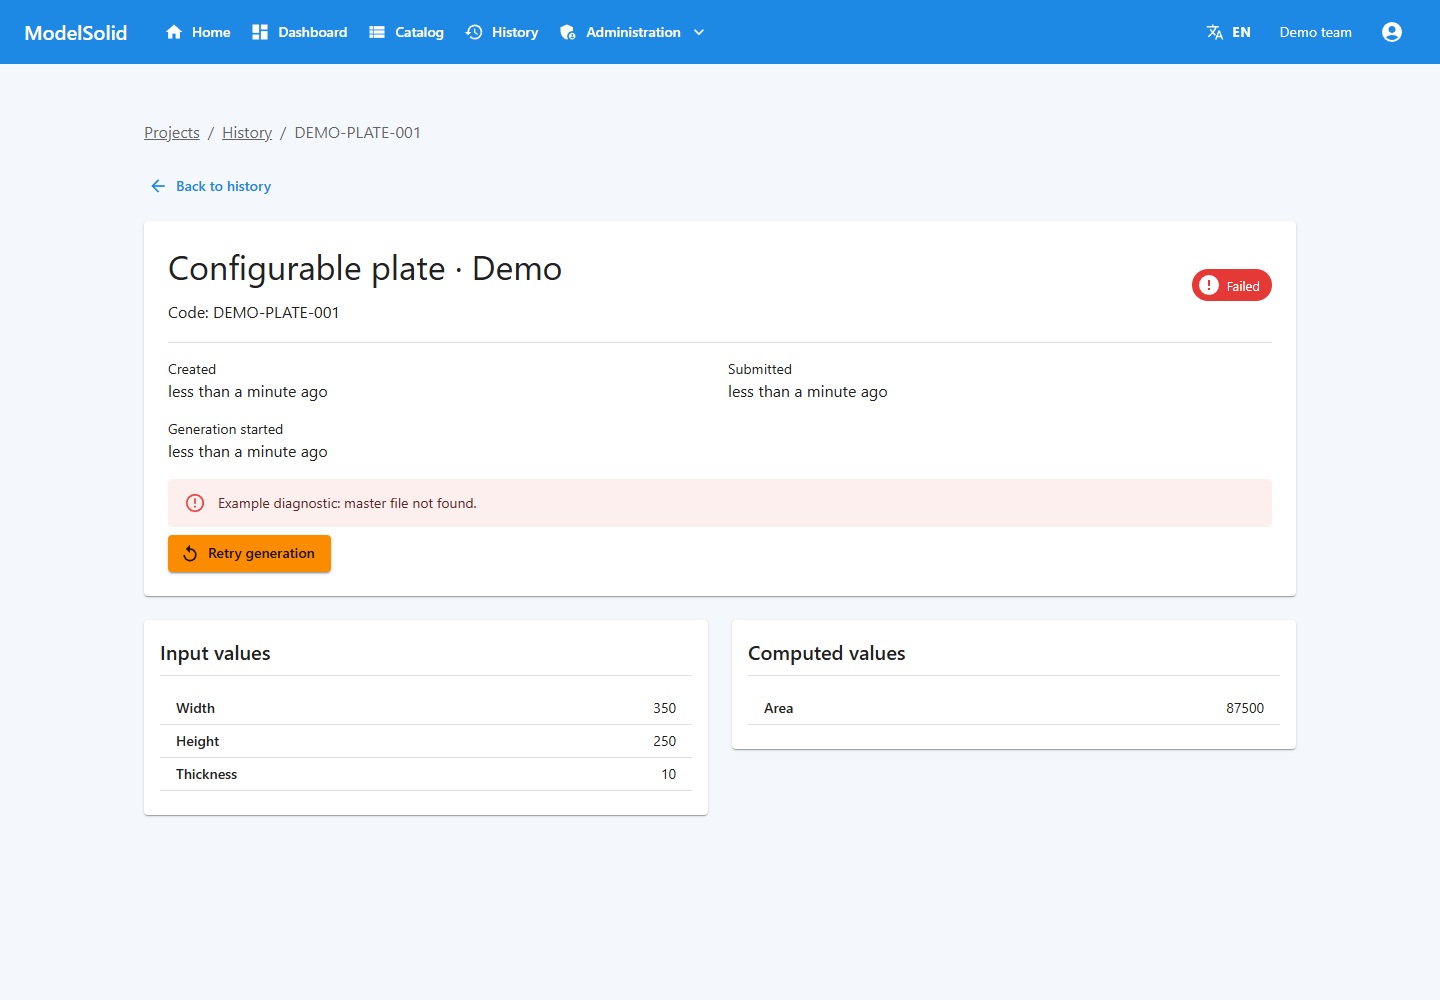Open the user account avatar icon
Screen dimensions: 1440x1000
pos(1392,32)
